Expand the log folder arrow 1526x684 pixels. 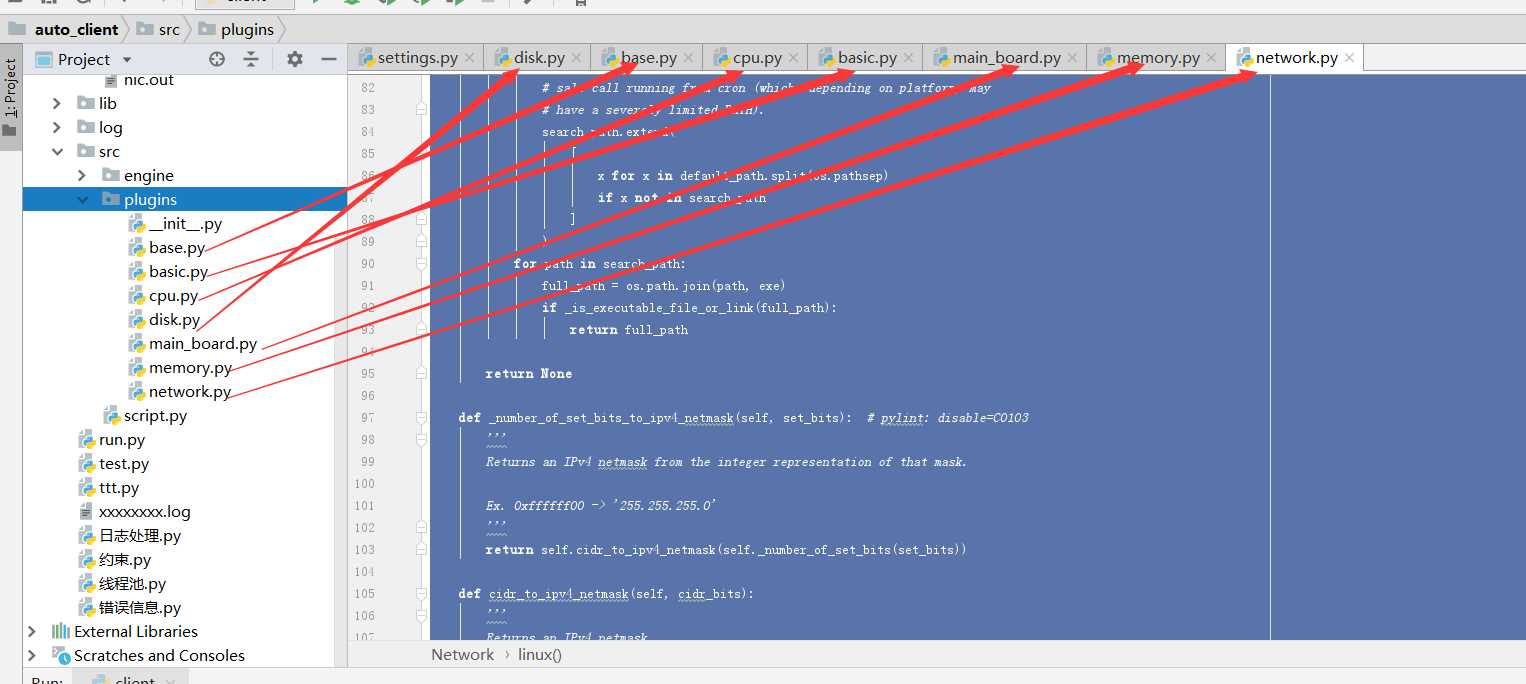[57, 127]
